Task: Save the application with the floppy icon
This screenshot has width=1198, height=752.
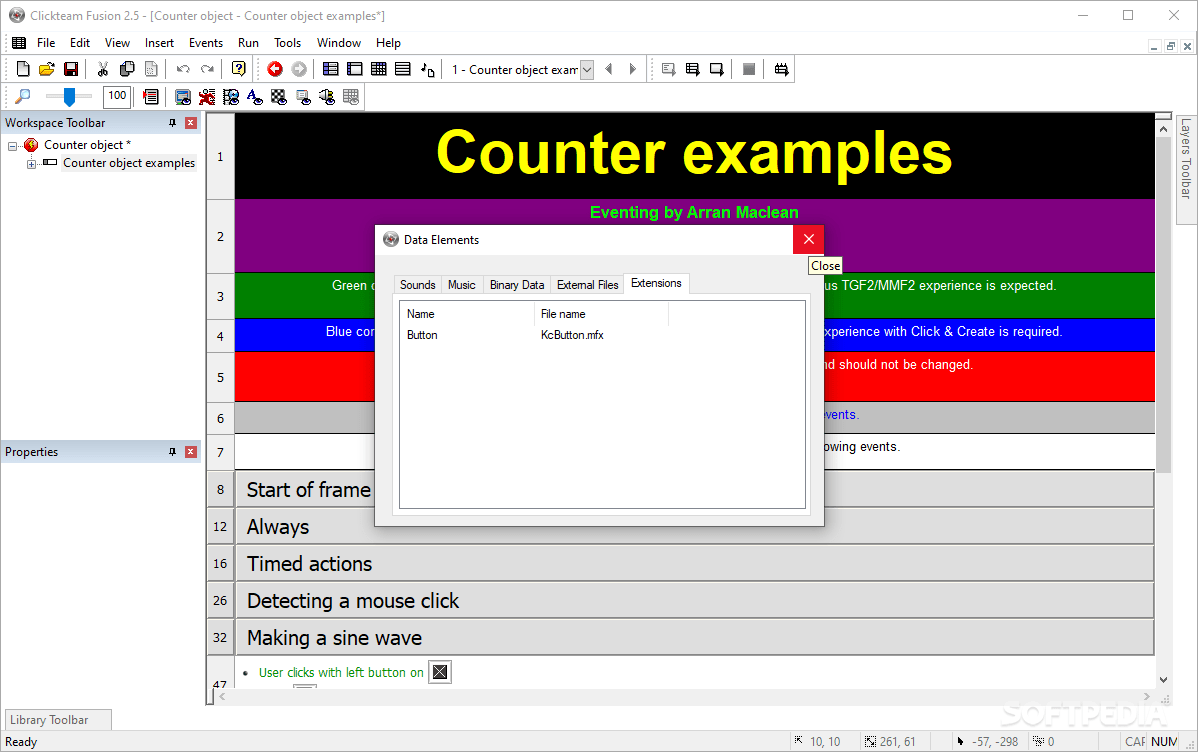Action: (x=71, y=70)
